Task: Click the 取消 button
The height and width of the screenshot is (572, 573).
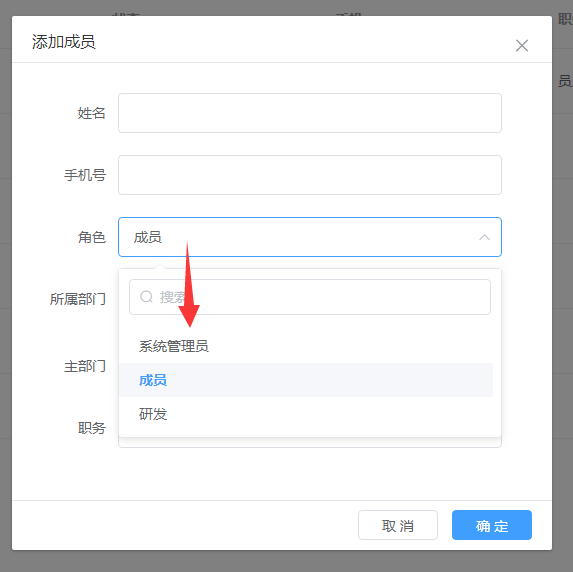Action: pos(398,525)
